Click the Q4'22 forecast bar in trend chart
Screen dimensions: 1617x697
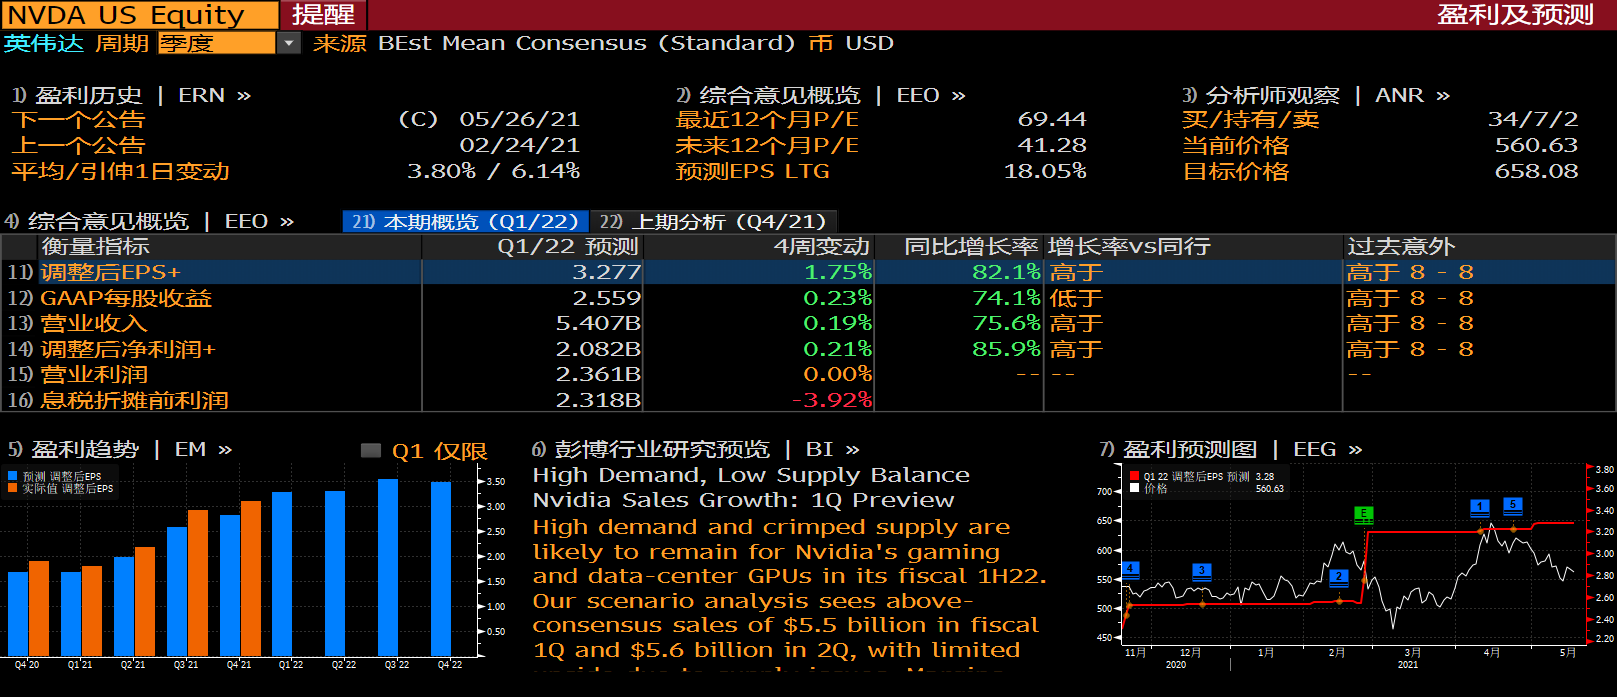point(441,569)
